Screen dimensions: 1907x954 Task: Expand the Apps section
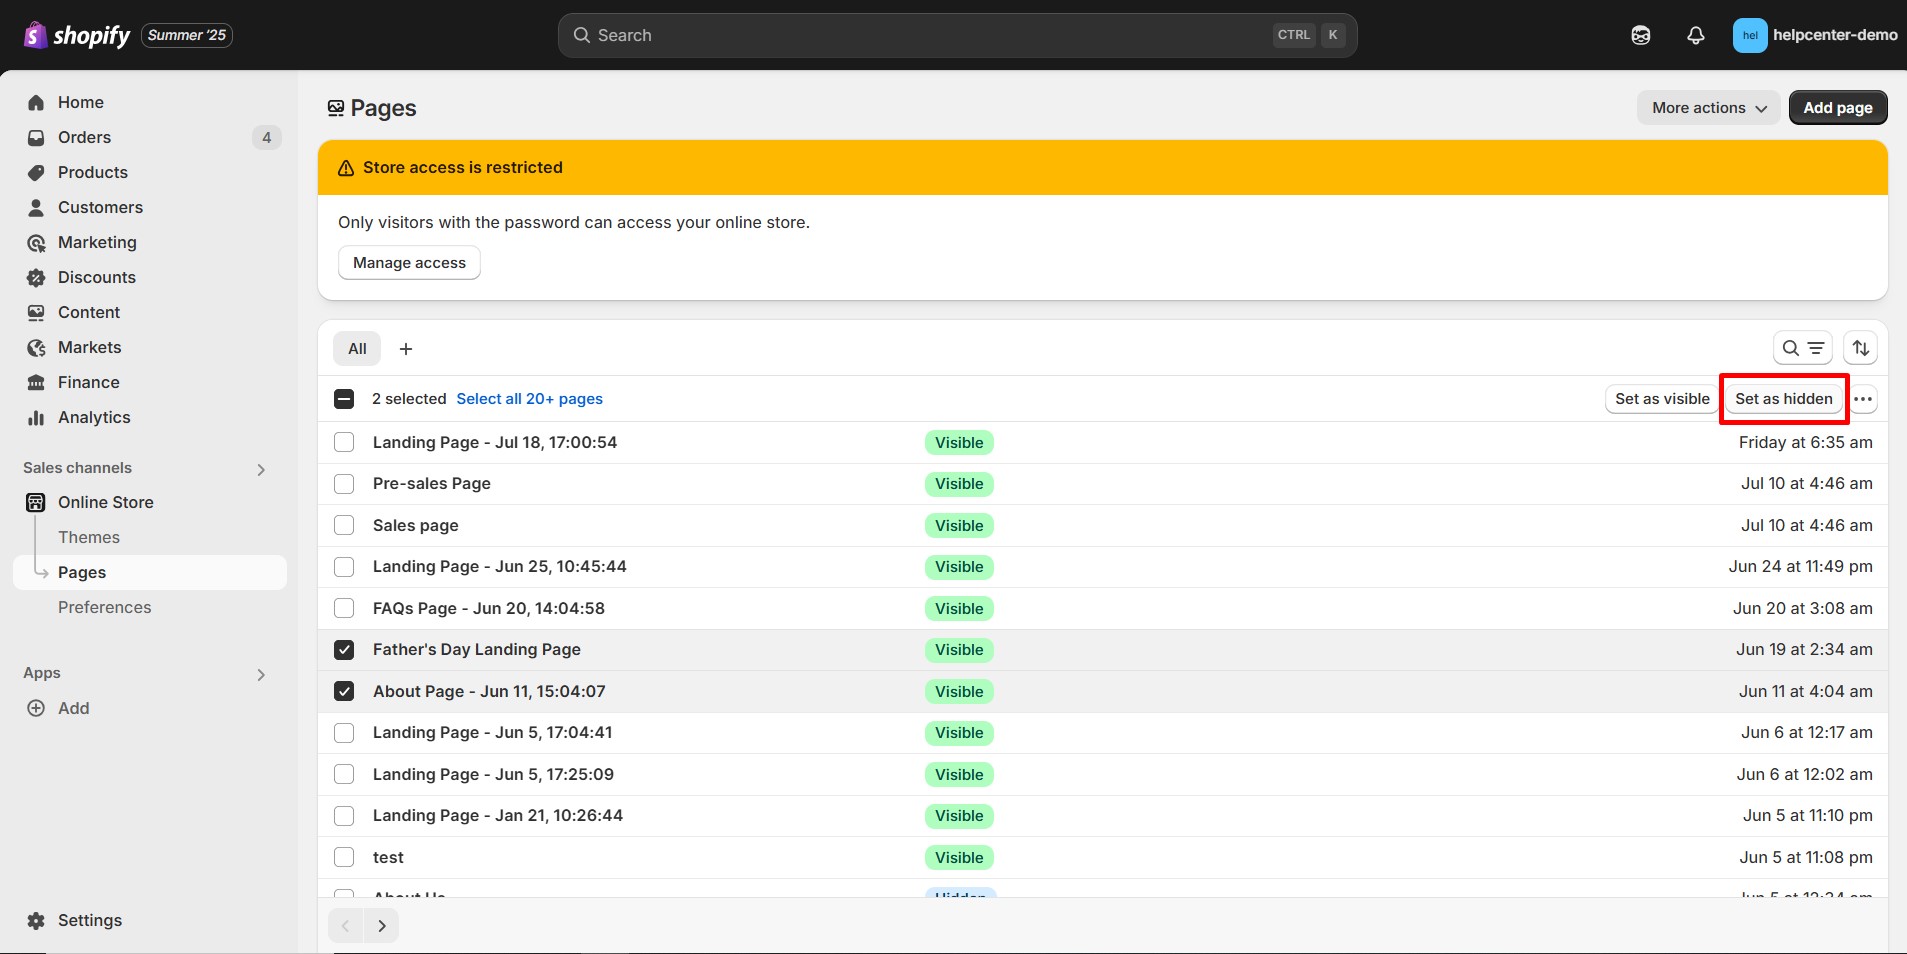[x=260, y=674]
